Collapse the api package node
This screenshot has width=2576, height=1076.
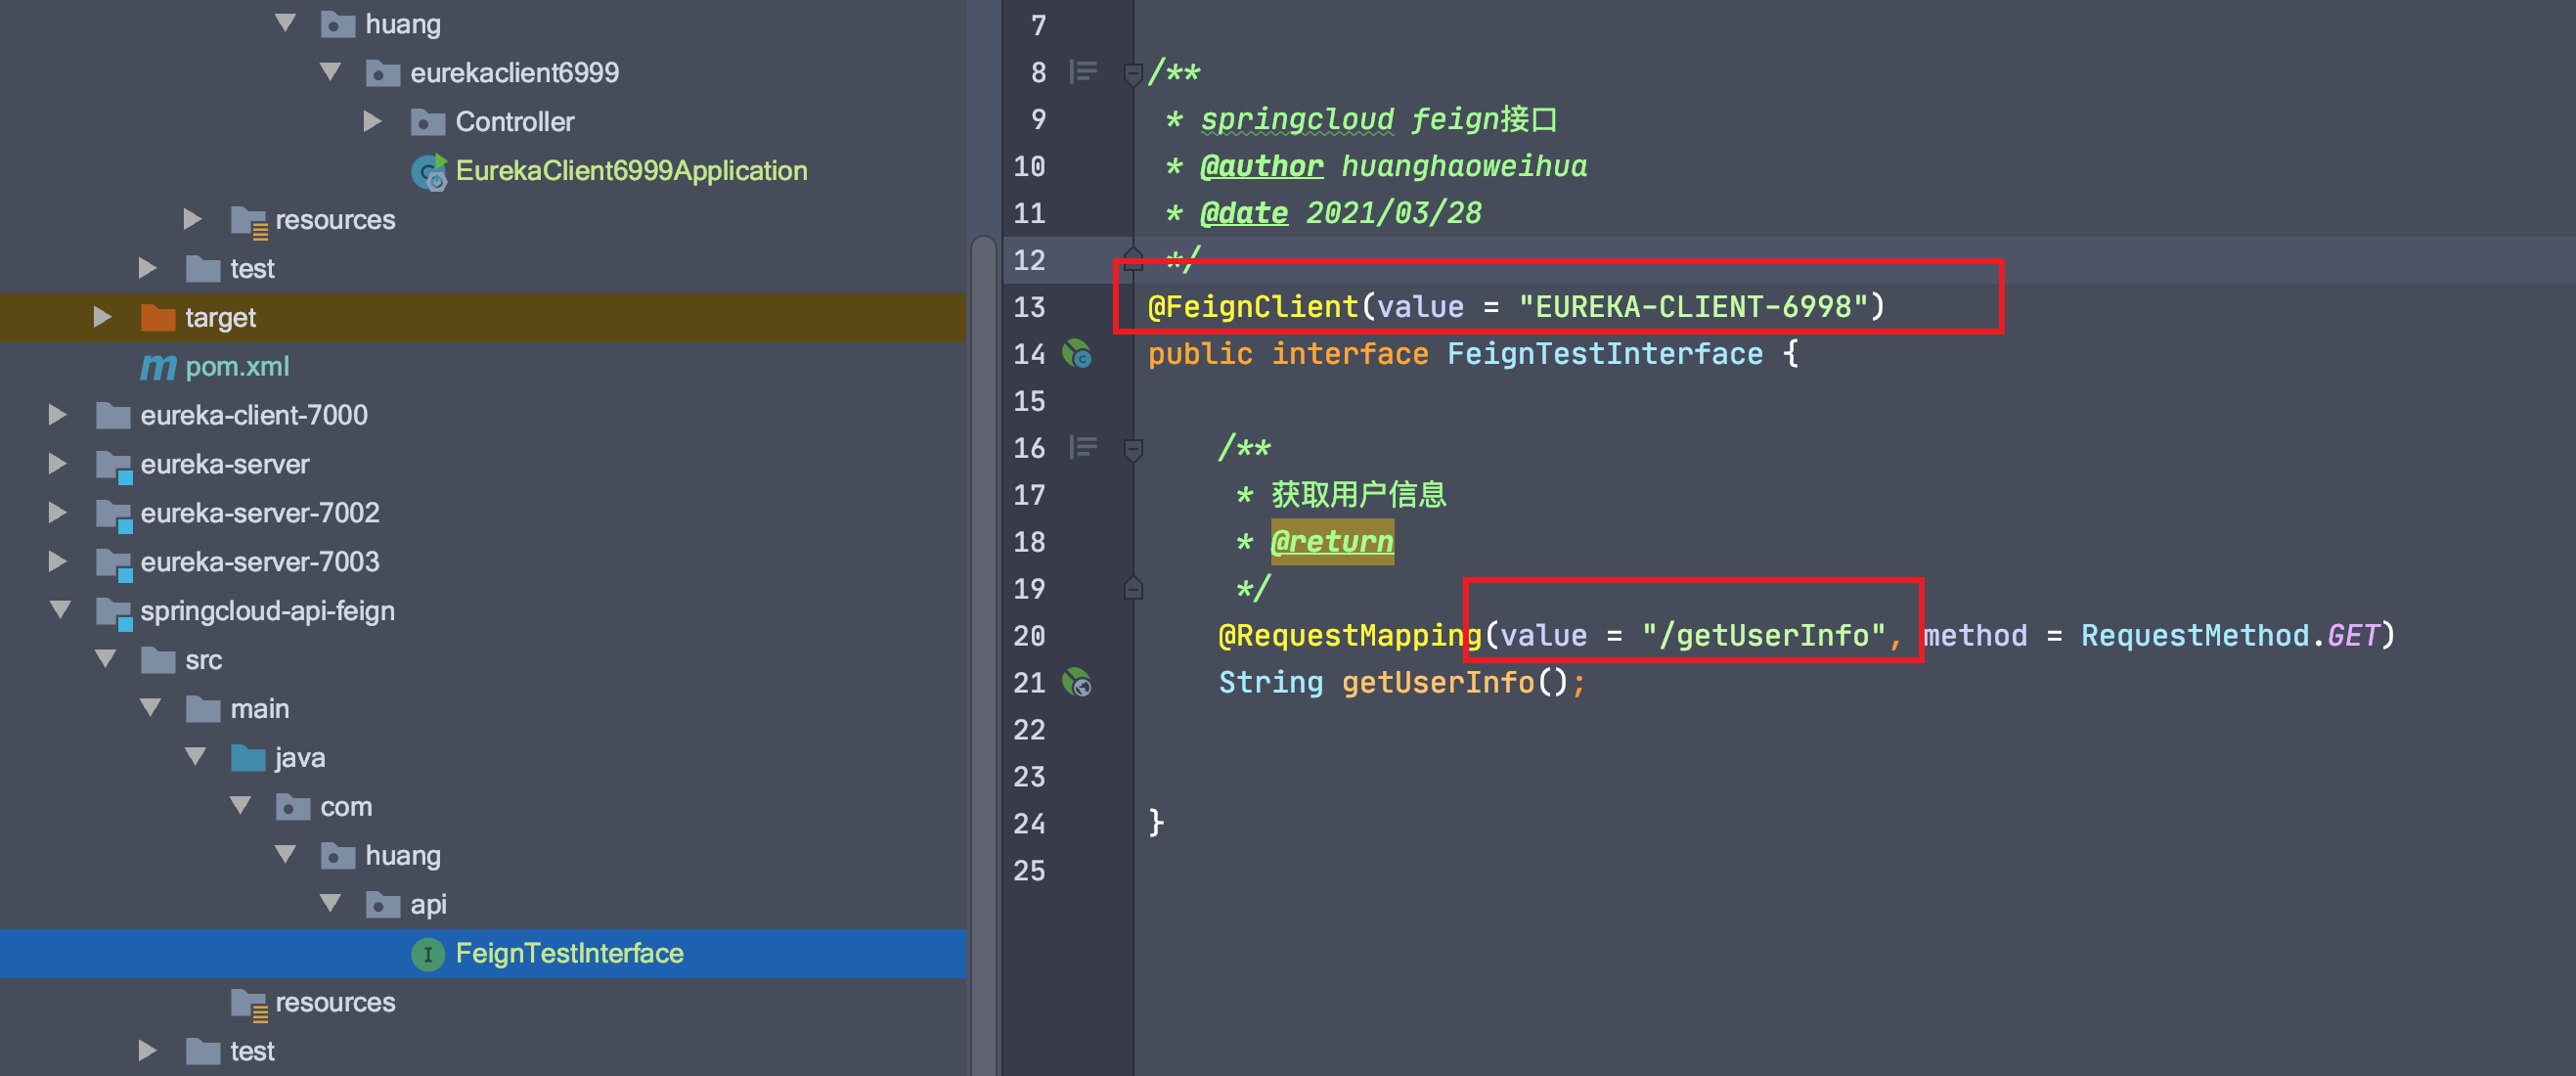pyautogui.click(x=330, y=904)
